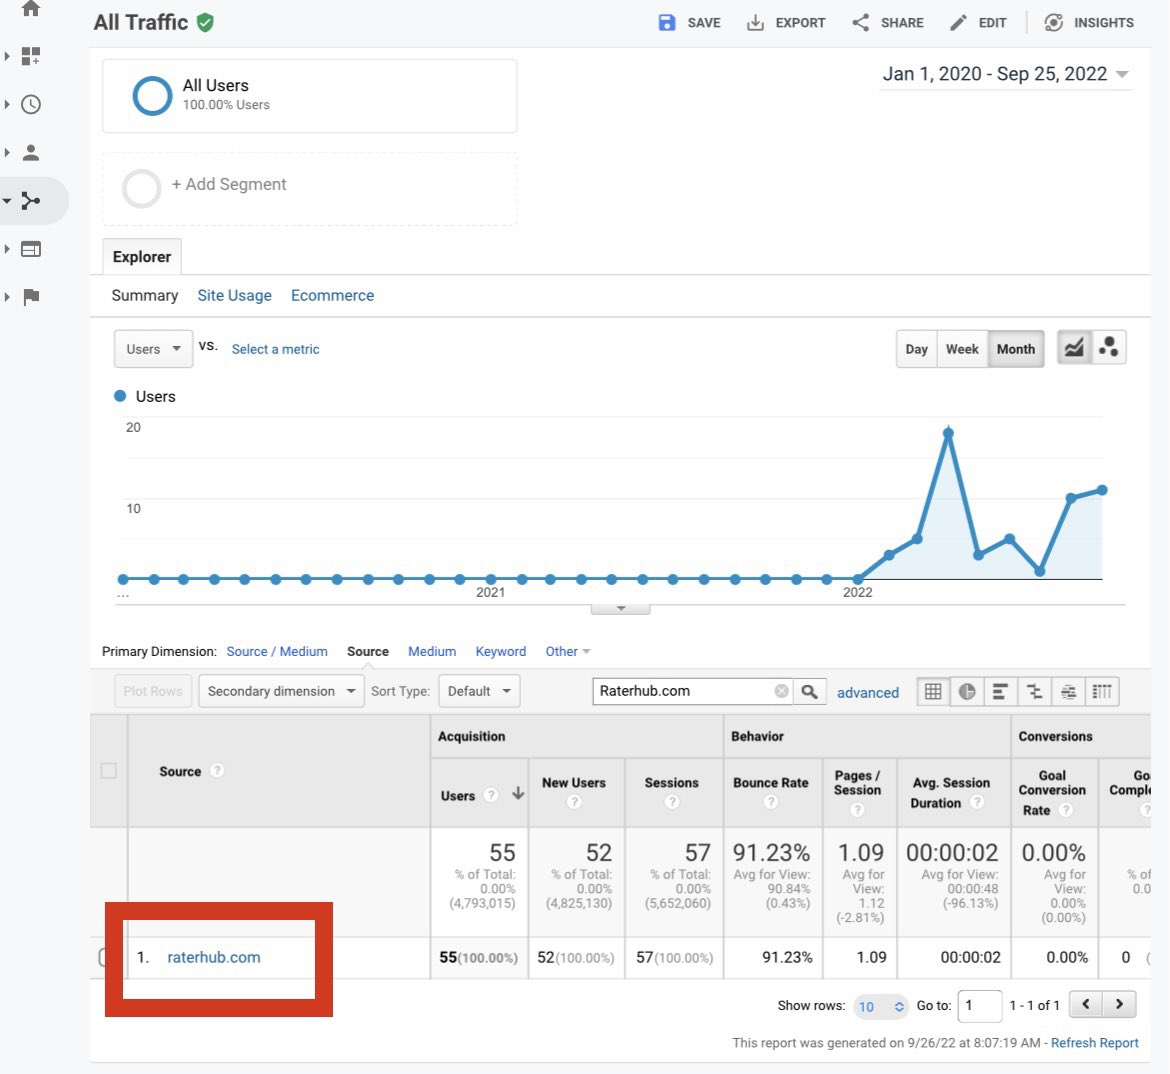Switch to Site Usage tab

click(x=234, y=296)
